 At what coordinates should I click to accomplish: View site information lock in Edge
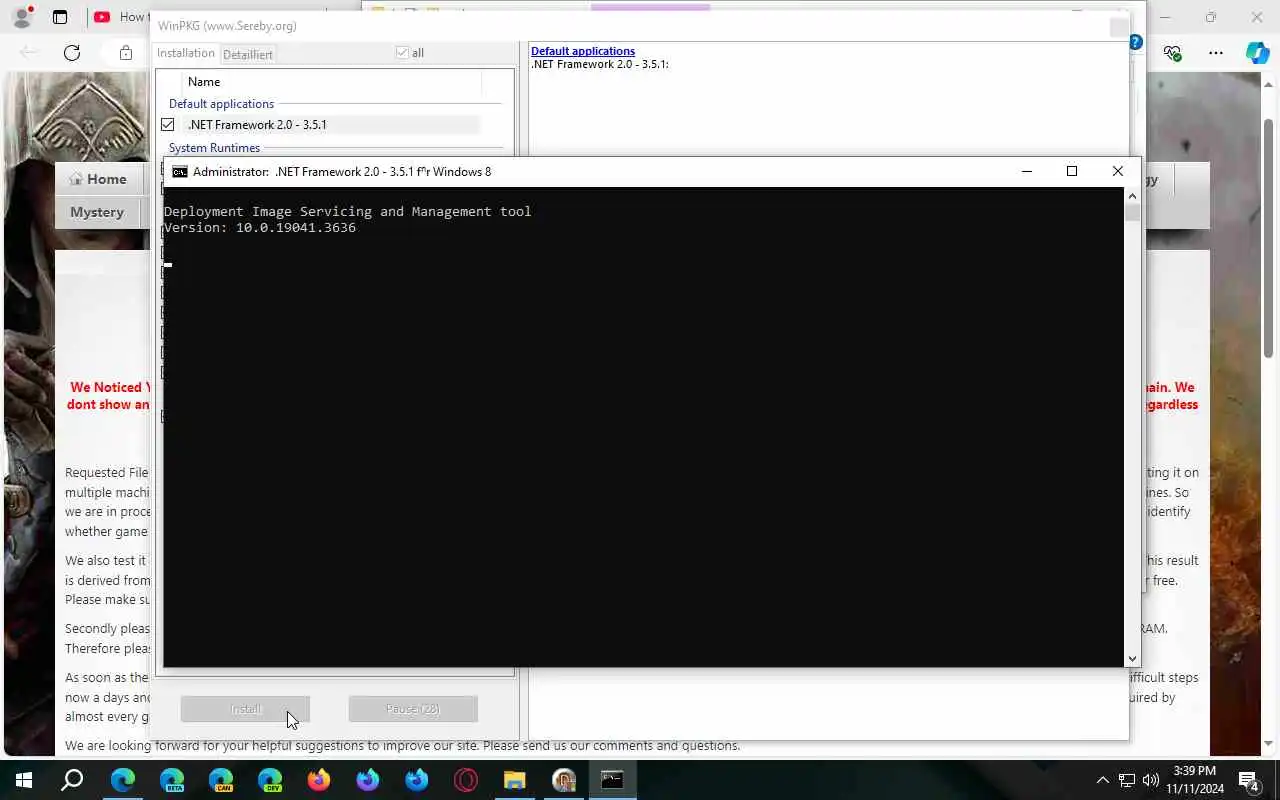[x=126, y=53]
